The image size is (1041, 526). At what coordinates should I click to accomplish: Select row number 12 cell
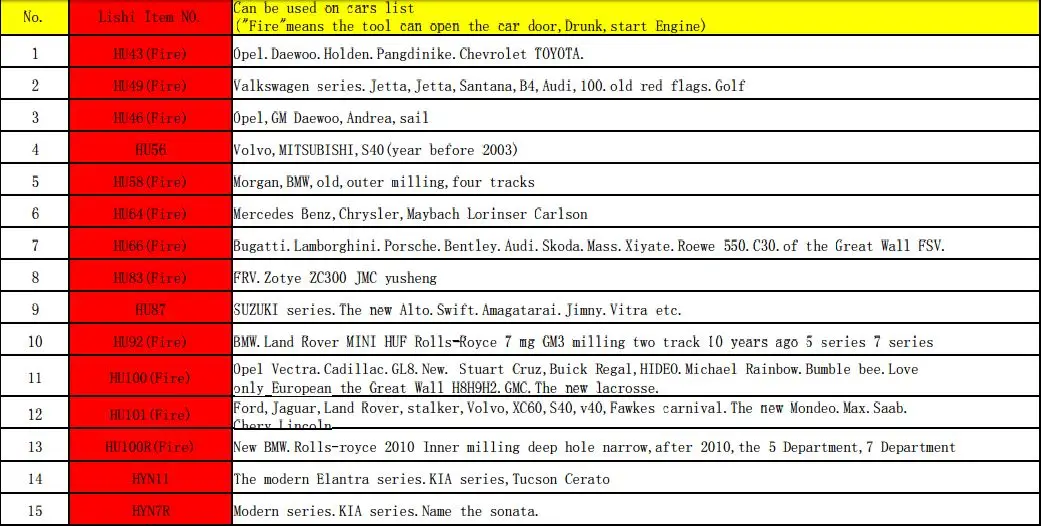tap(35, 412)
